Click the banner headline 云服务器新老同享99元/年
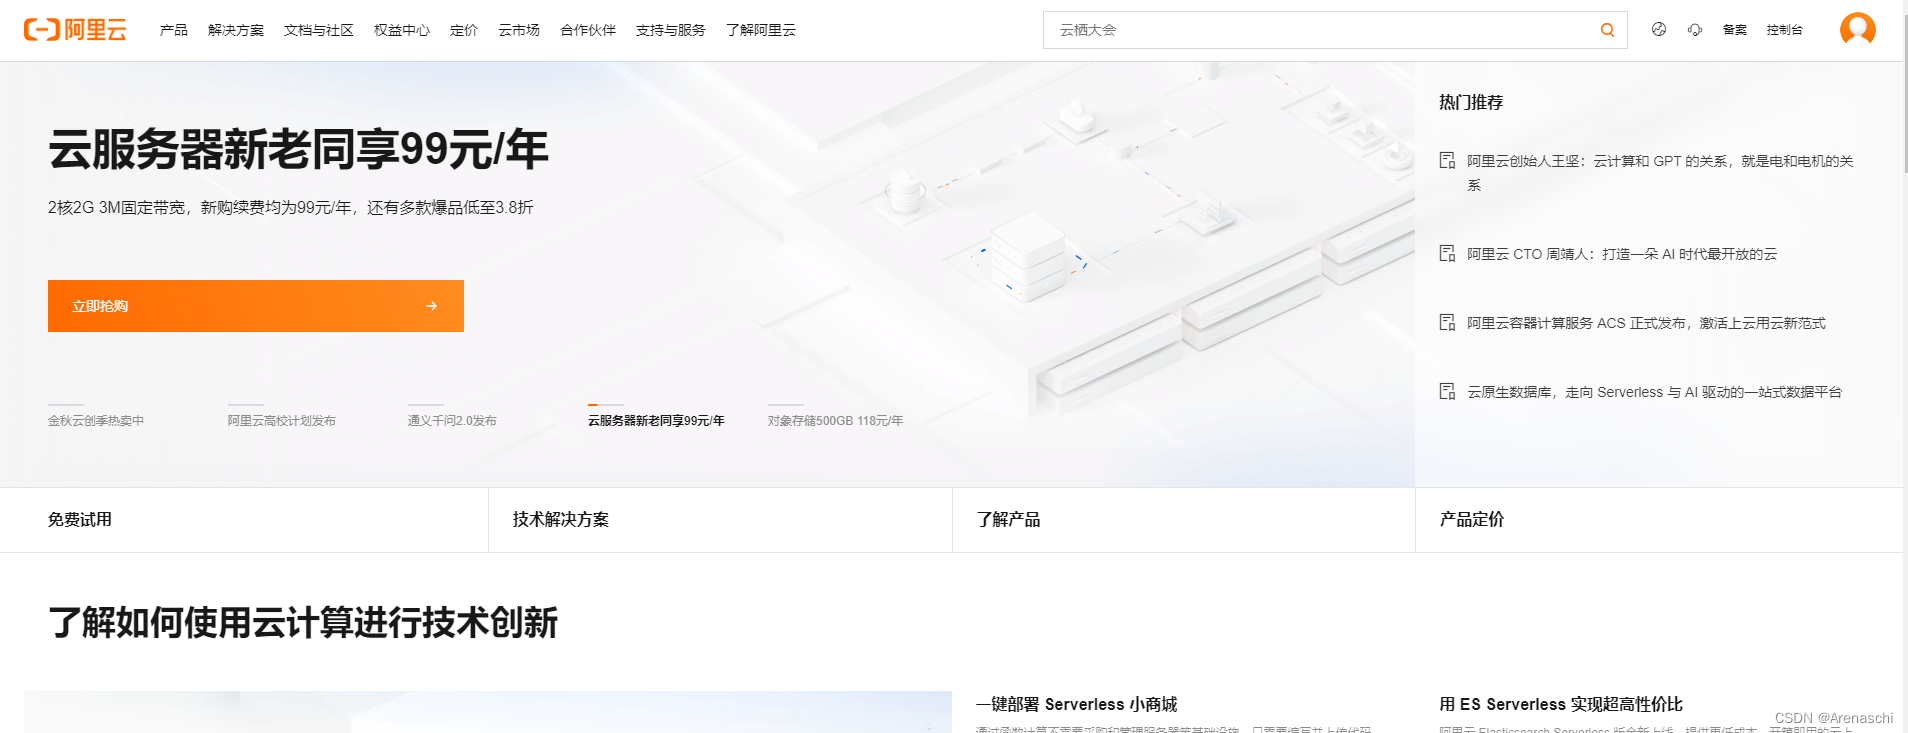The height and width of the screenshot is (733, 1908). pos(298,150)
